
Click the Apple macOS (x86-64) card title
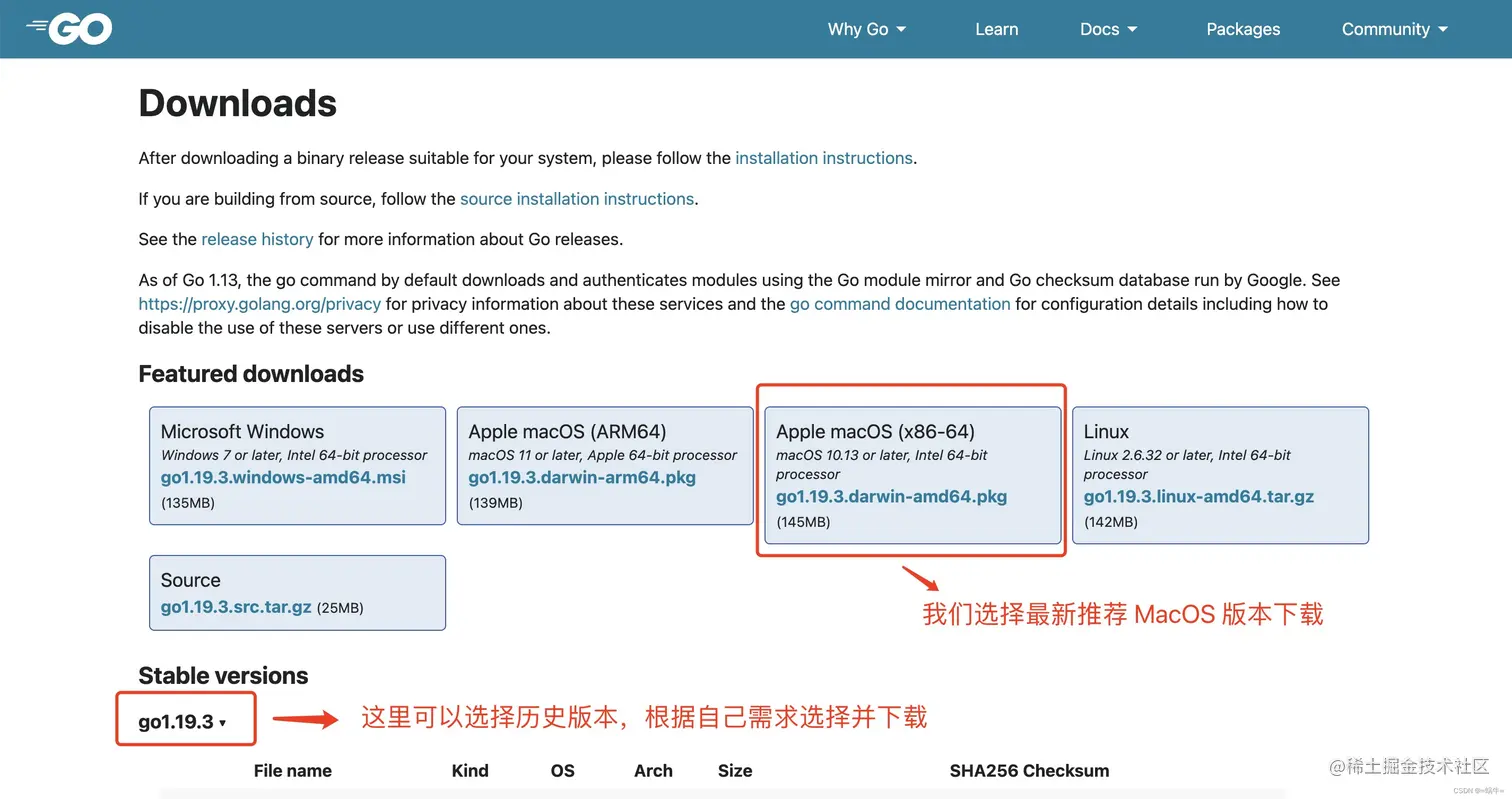875,432
